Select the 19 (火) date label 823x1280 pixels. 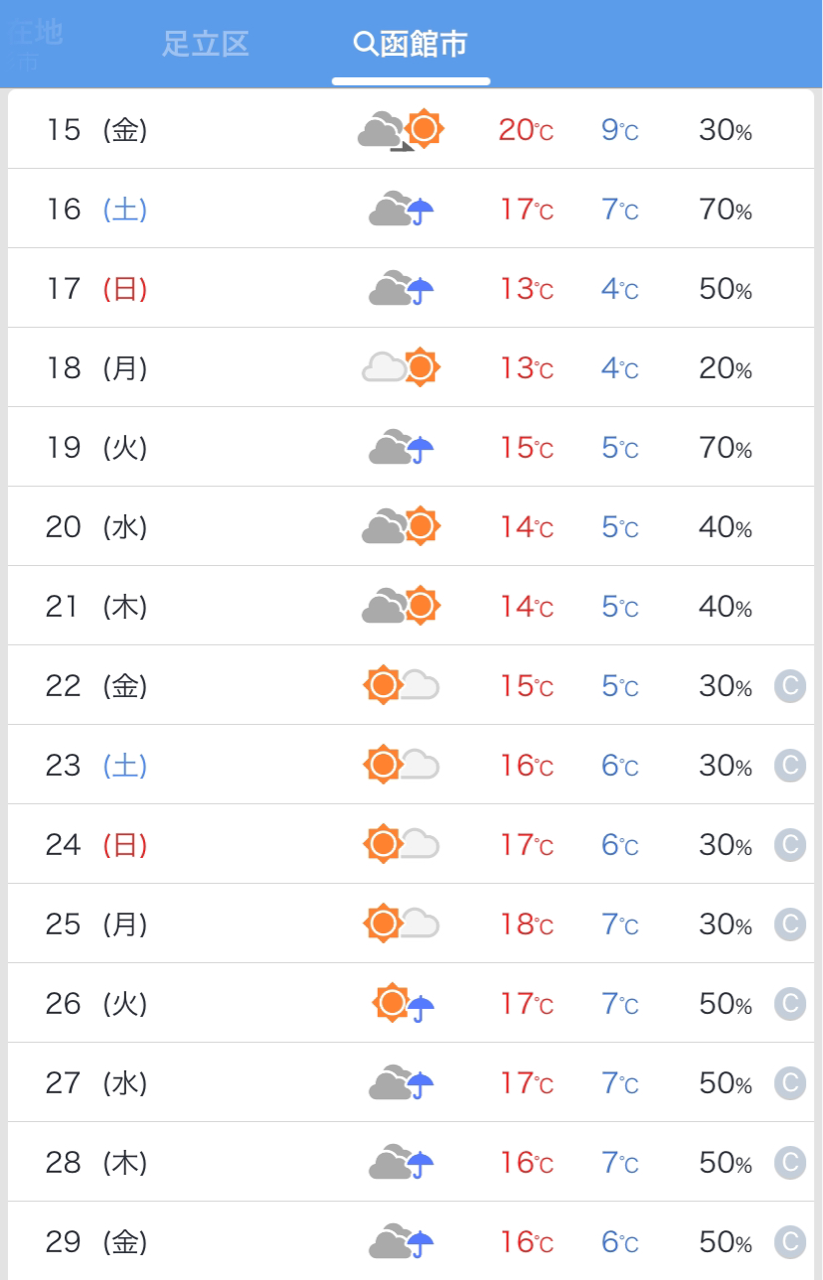[97, 447]
